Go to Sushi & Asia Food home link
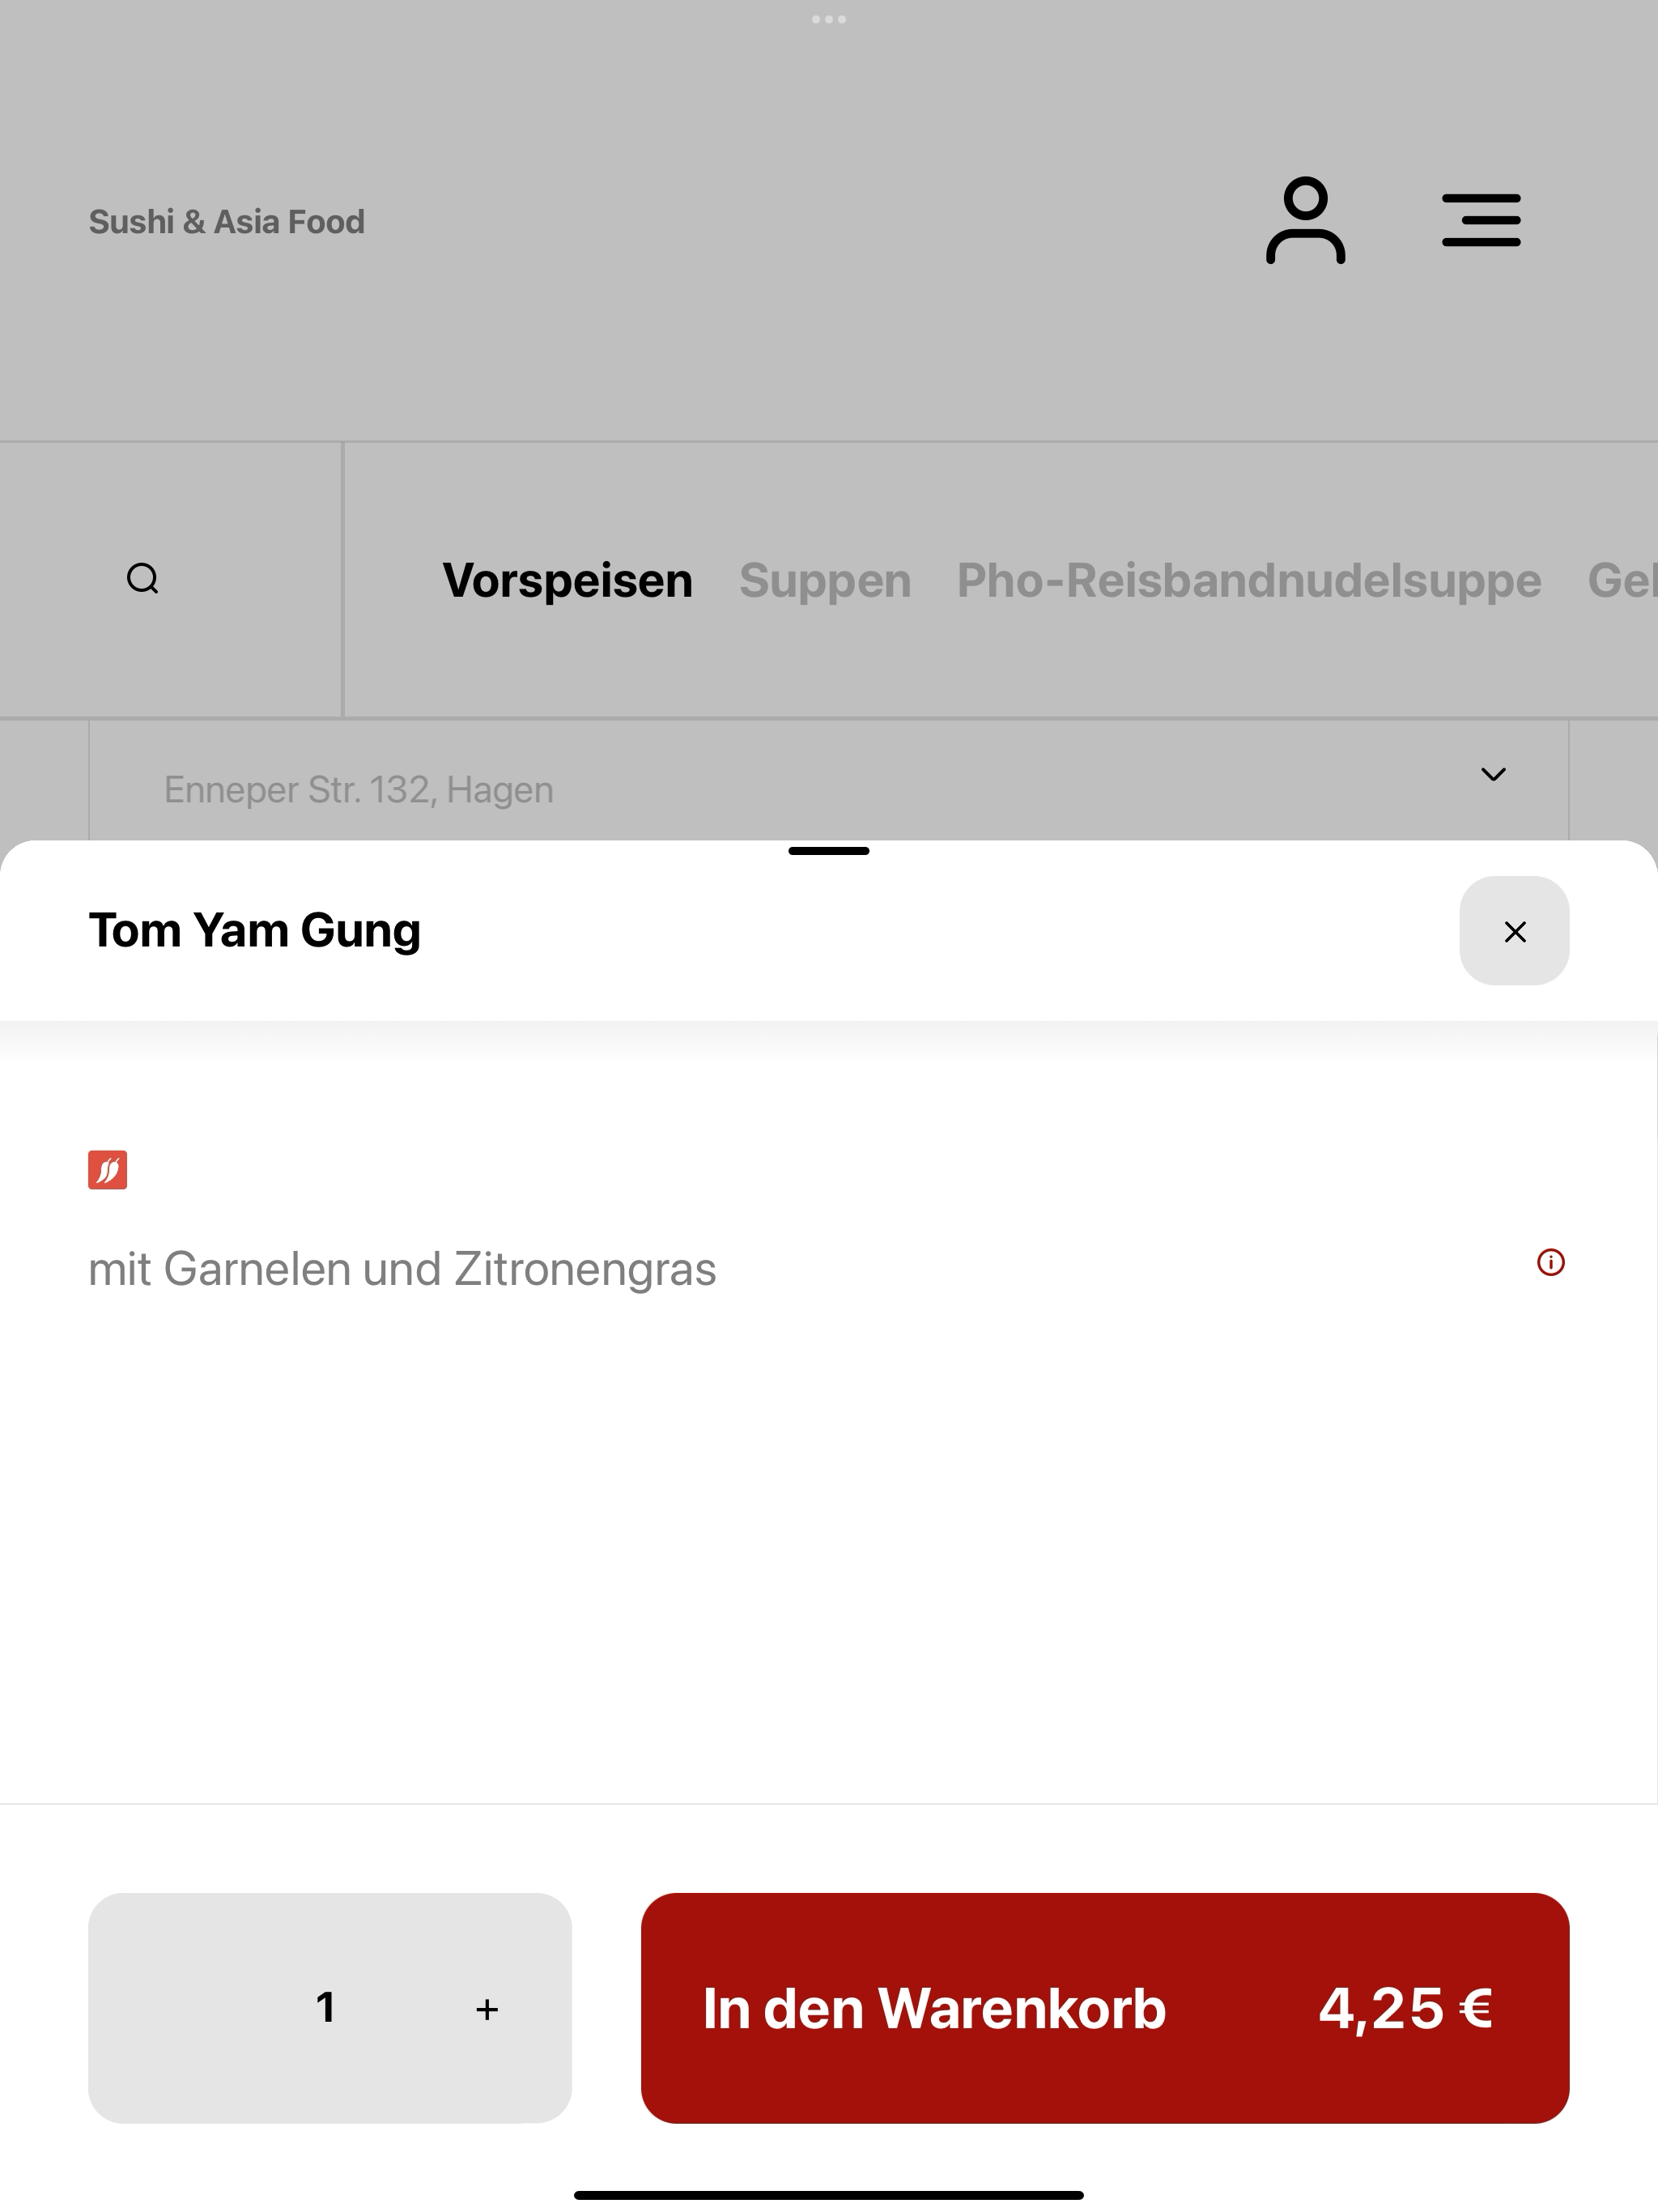Image resolution: width=1658 pixels, height=2212 pixels. click(227, 221)
